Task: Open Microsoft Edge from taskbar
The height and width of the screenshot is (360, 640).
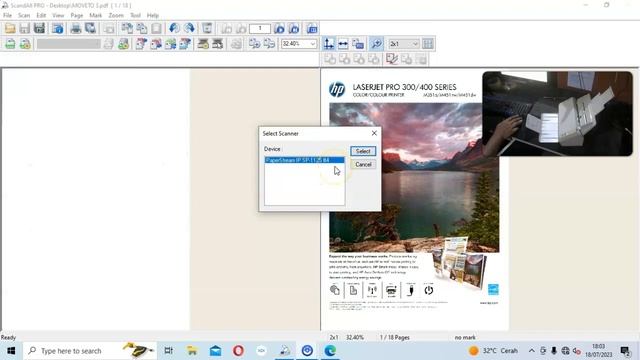Action: tap(330, 351)
